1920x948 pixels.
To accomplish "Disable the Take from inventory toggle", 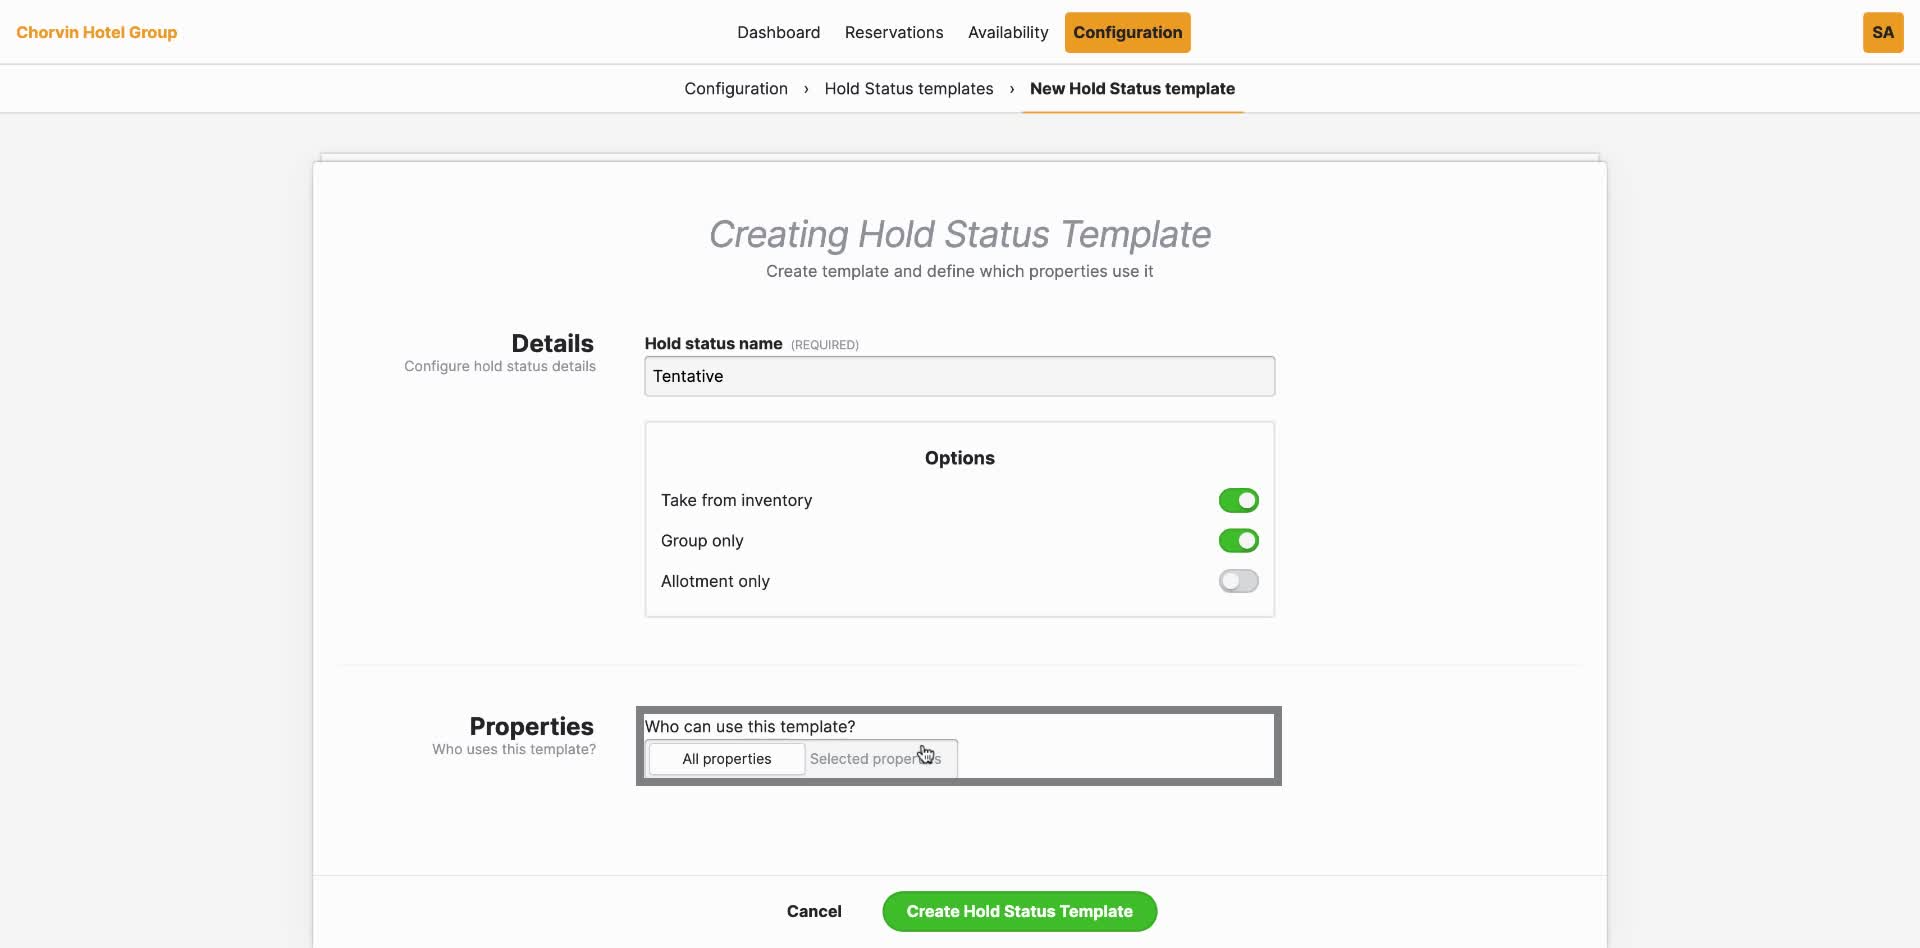I will coord(1238,500).
